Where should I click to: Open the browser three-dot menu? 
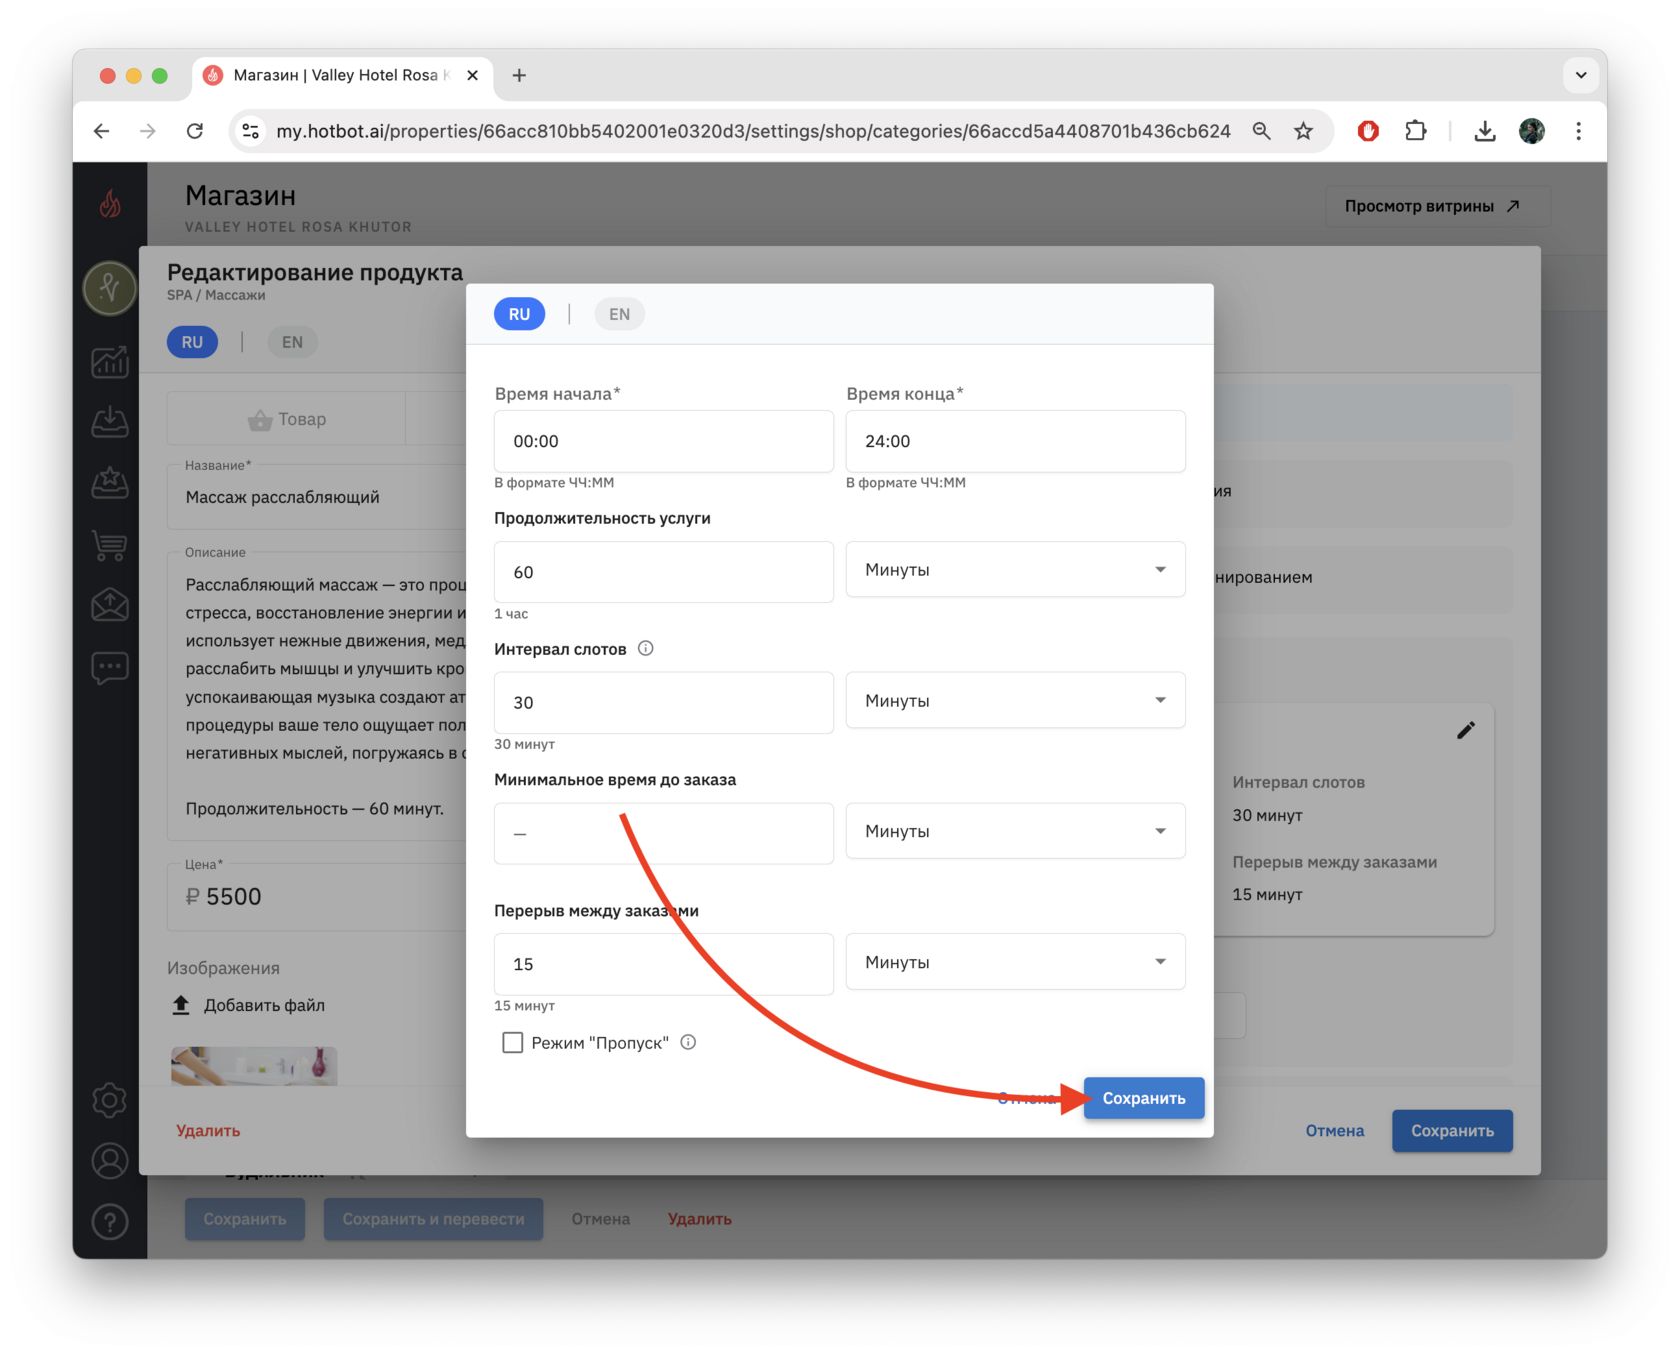coord(1579,131)
